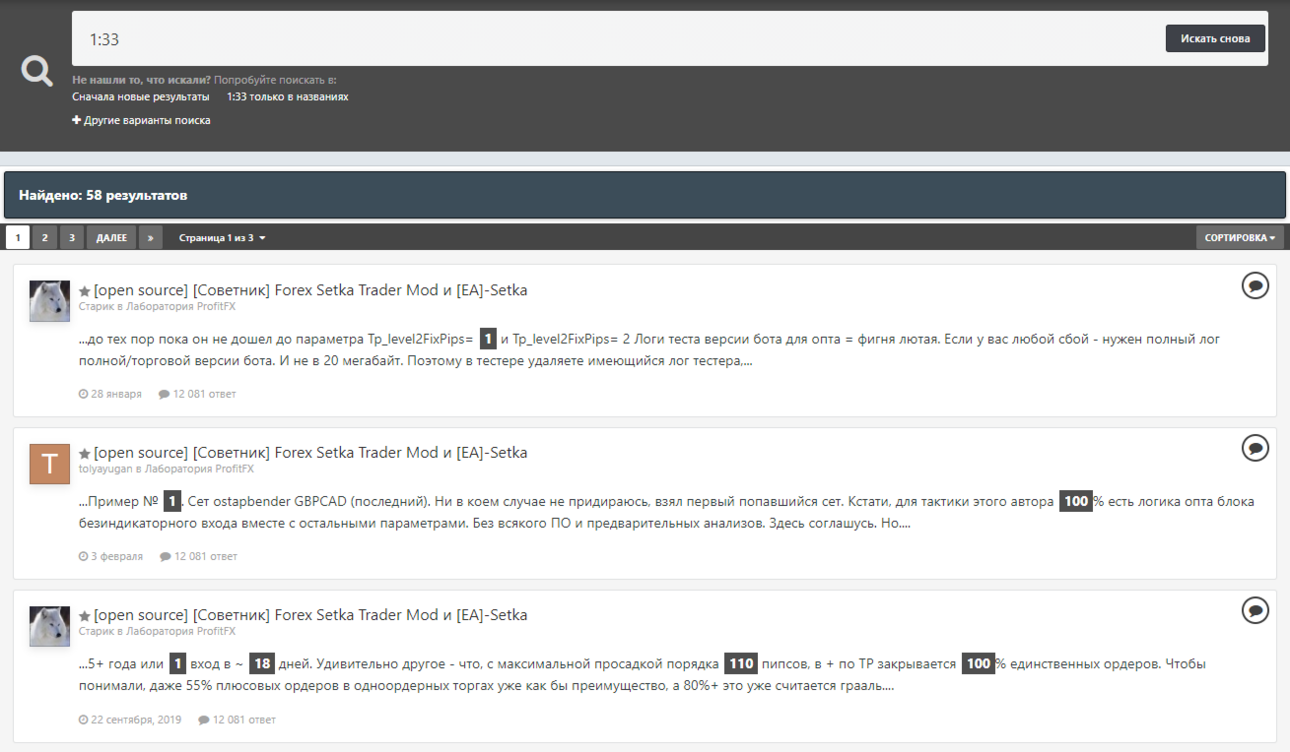Open comment bubble icon on tolyayugan's result
The height and width of the screenshot is (752, 1290).
1255,448
